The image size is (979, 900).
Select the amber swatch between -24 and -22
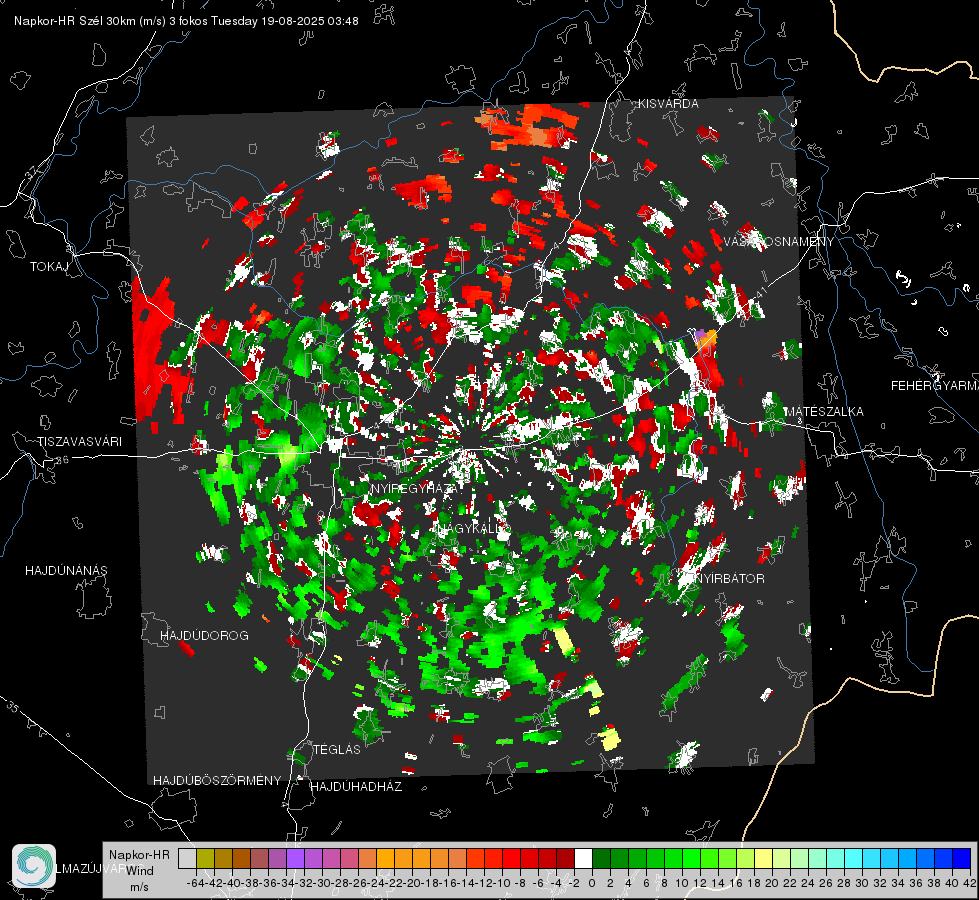tap(385, 858)
